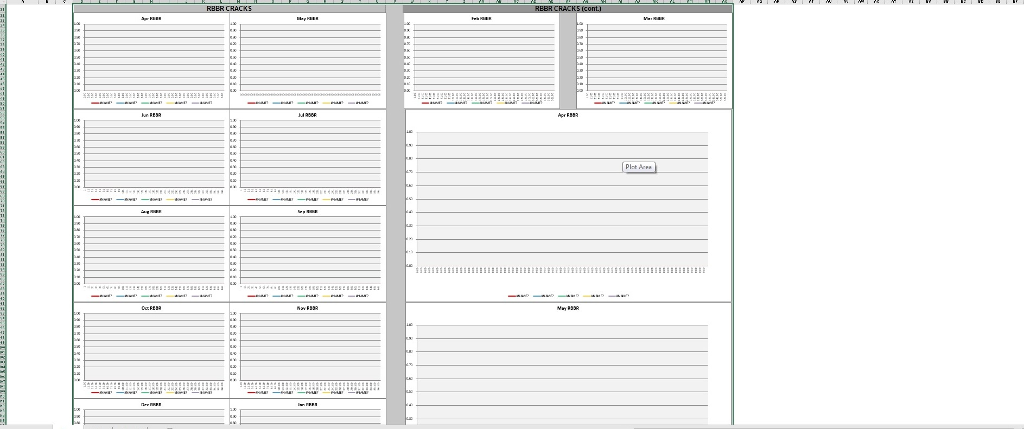The image size is (1024, 429).
Task: Select the plot area of the large May RBBR chart
Action: (x=562, y=375)
